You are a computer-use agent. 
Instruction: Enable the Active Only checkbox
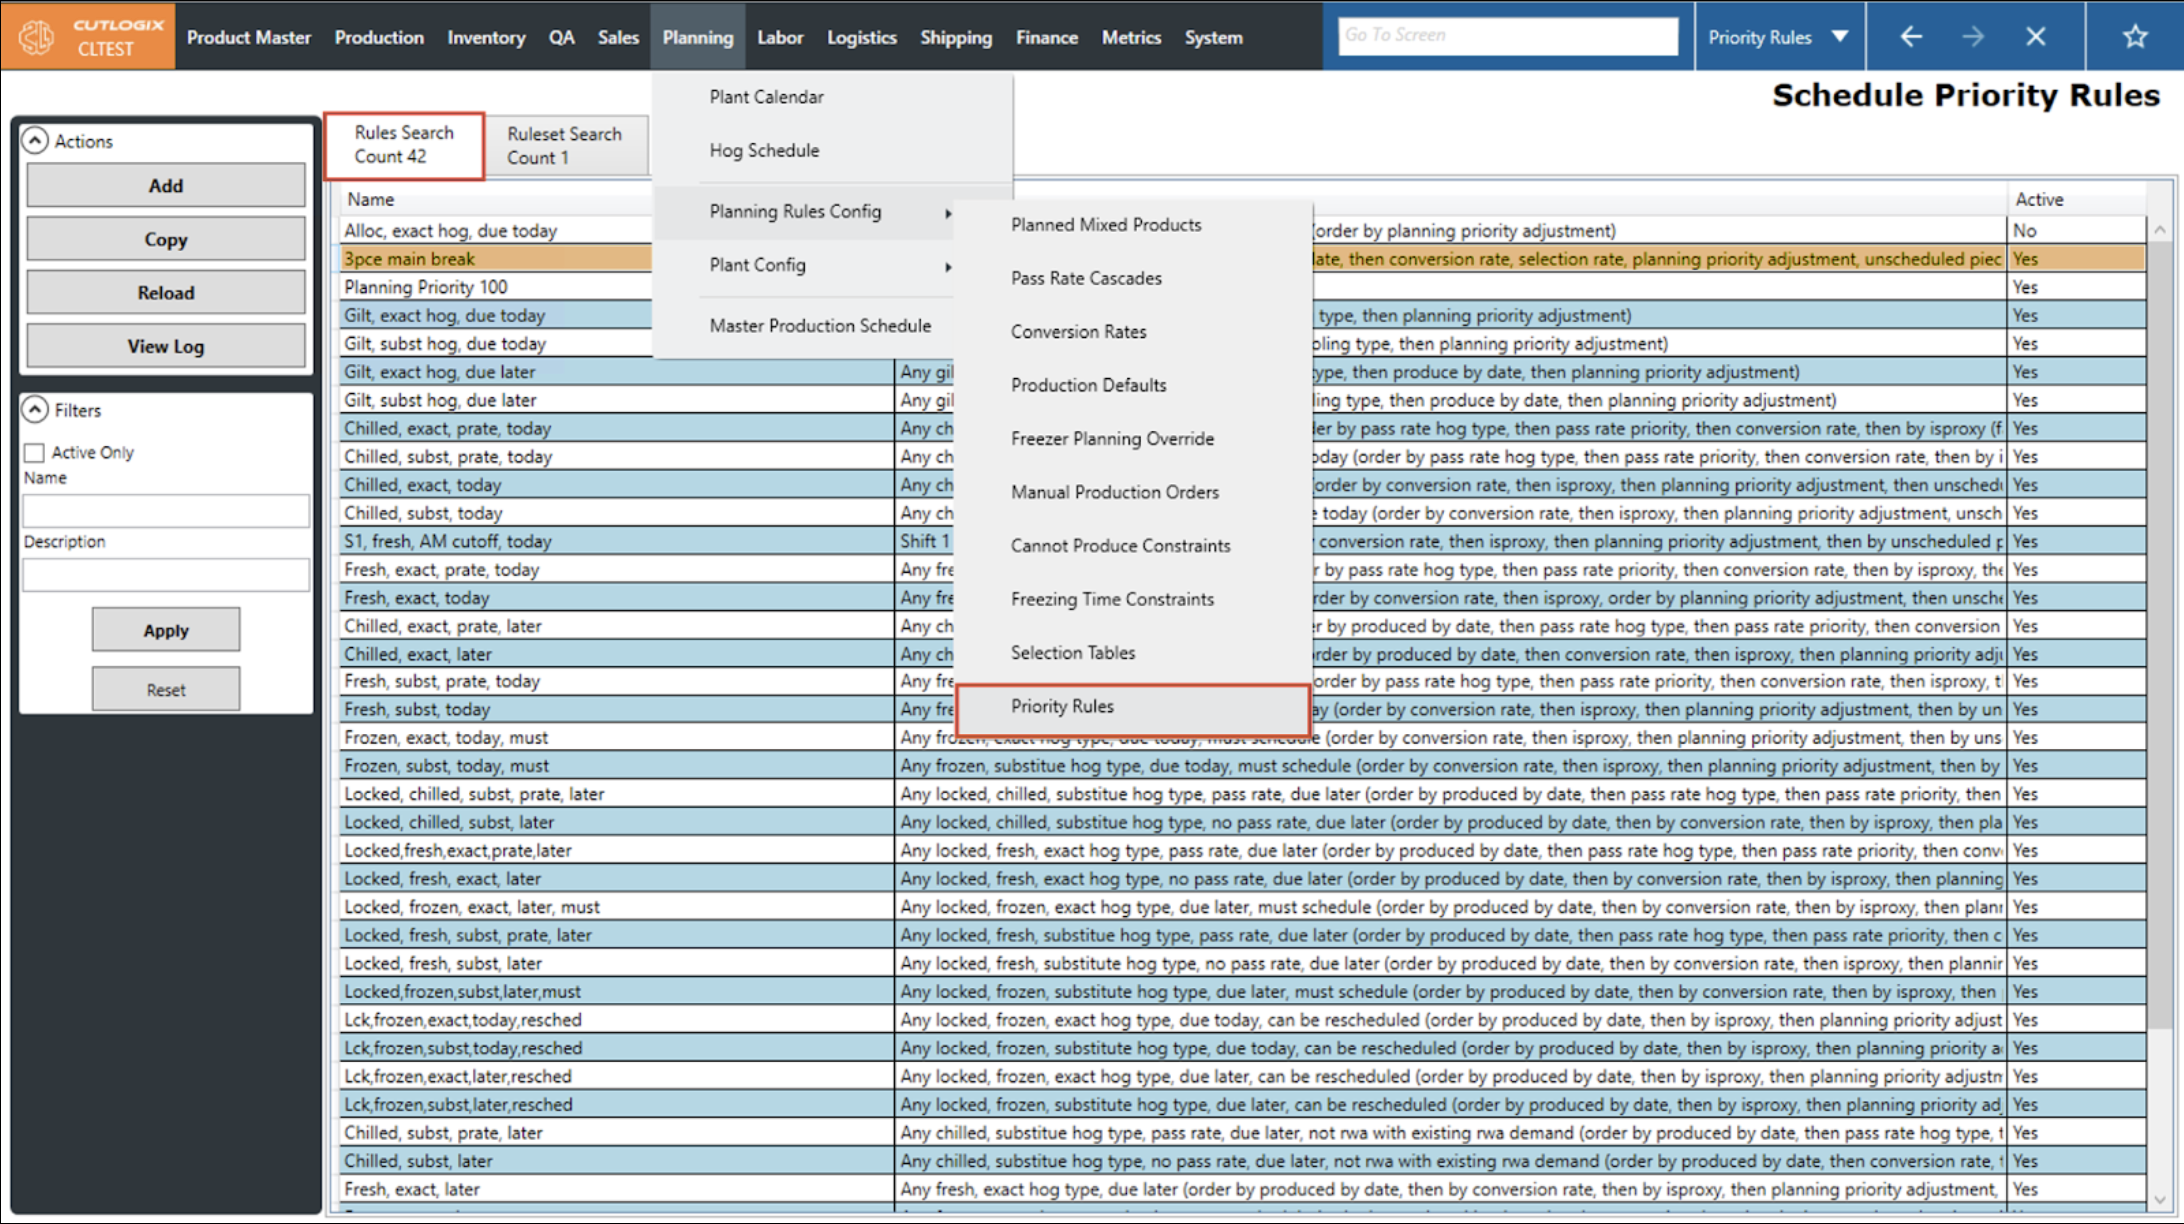point(35,453)
